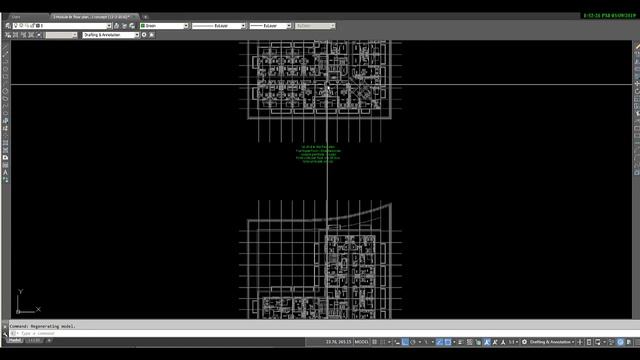Open the second ByLayer lineweight dropdown
This screenshot has height=360, width=640.
(289, 26)
